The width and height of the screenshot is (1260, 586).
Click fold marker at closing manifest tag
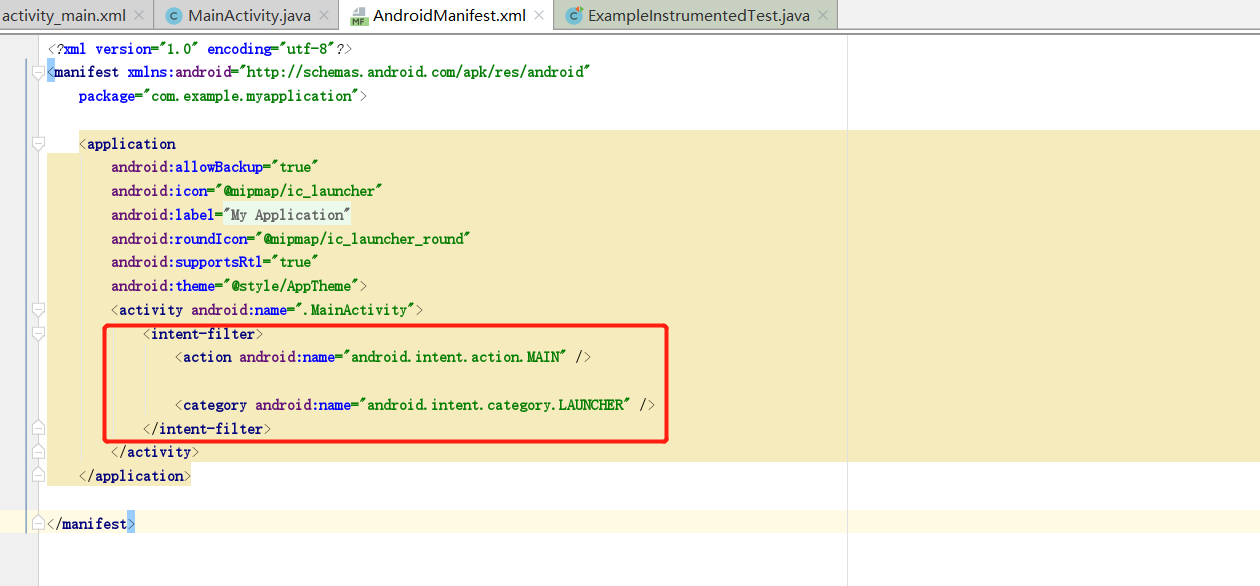[x=39, y=523]
